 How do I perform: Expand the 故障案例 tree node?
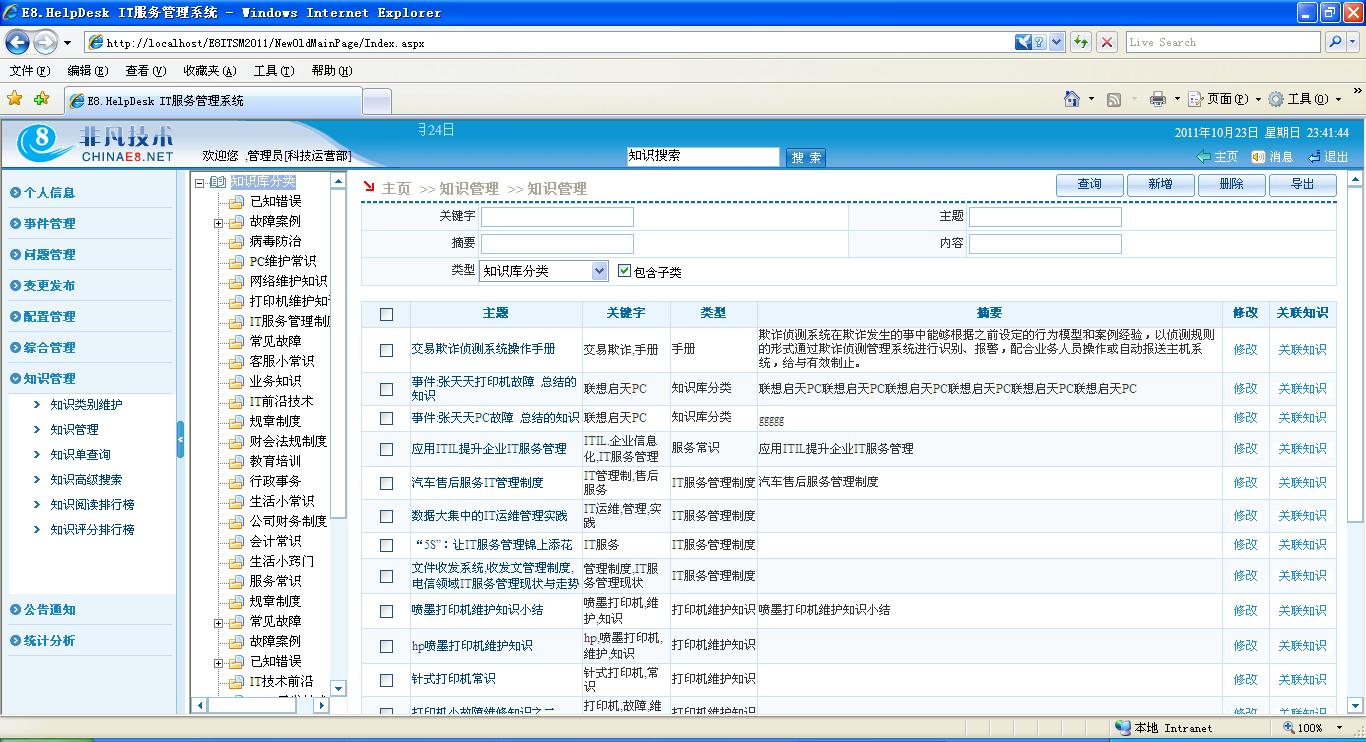(x=218, y=223)
